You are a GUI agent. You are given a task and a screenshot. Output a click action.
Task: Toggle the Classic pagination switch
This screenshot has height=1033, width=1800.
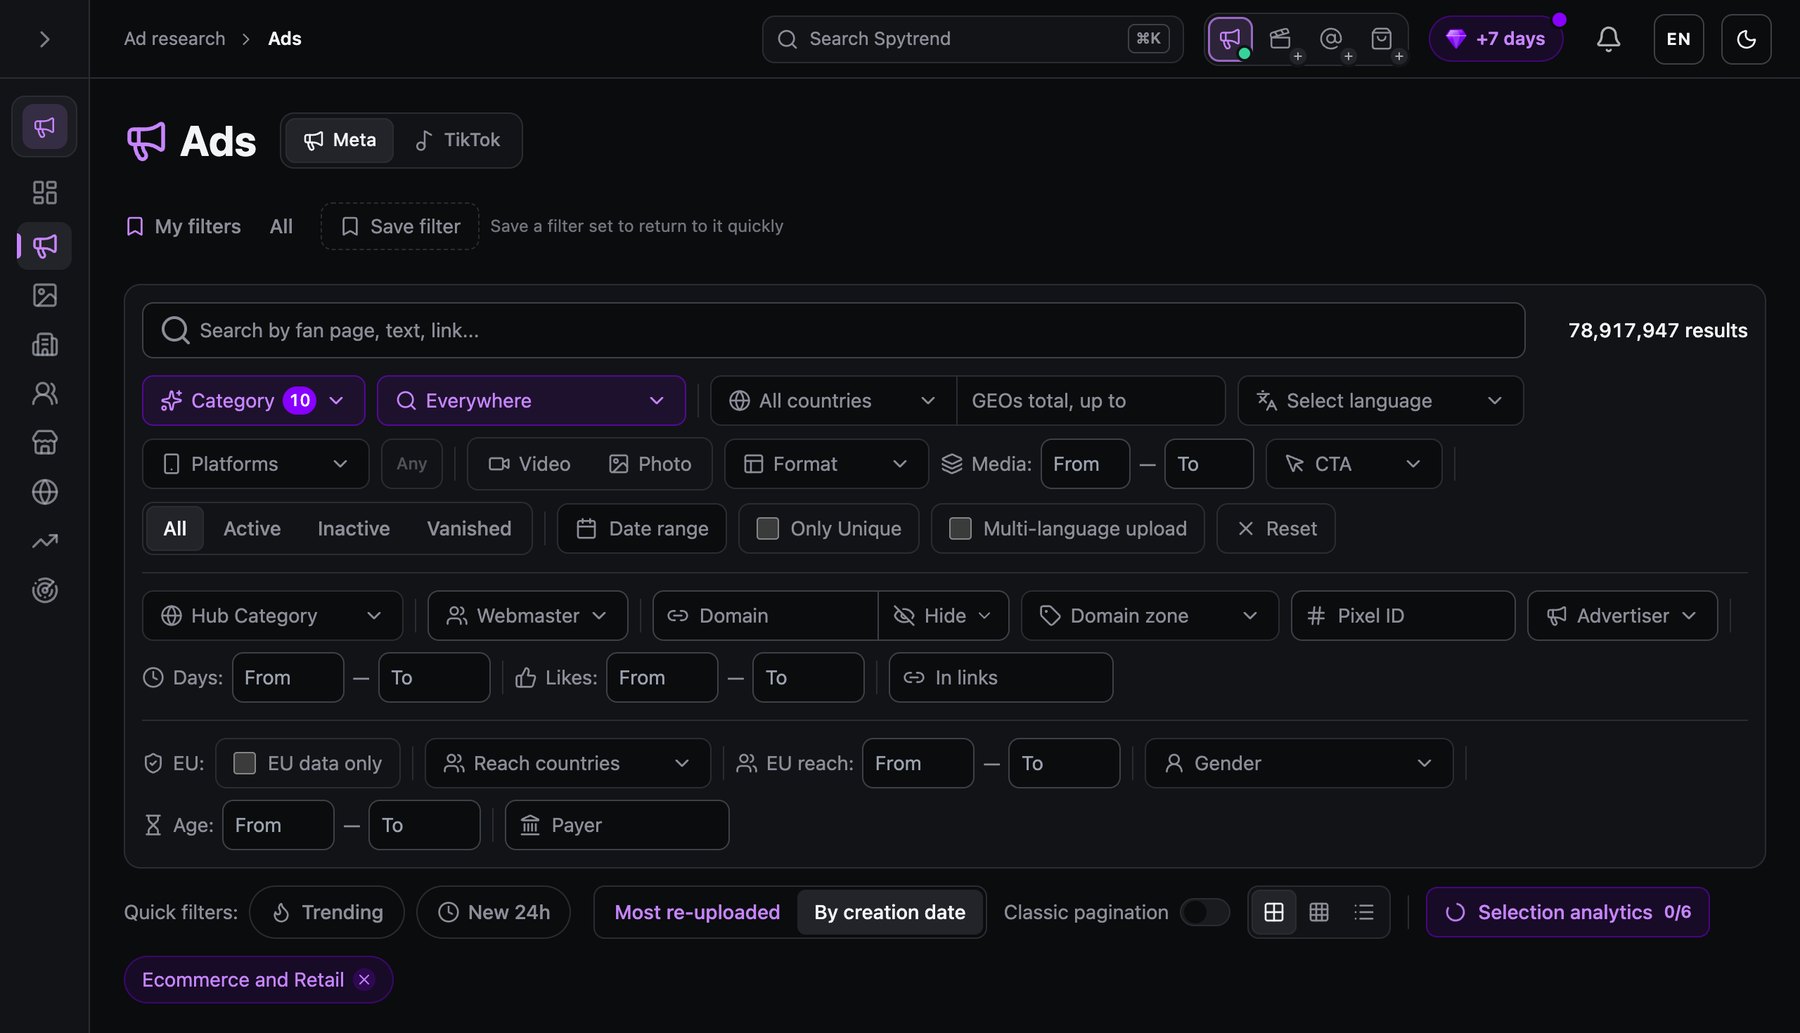1205,912
